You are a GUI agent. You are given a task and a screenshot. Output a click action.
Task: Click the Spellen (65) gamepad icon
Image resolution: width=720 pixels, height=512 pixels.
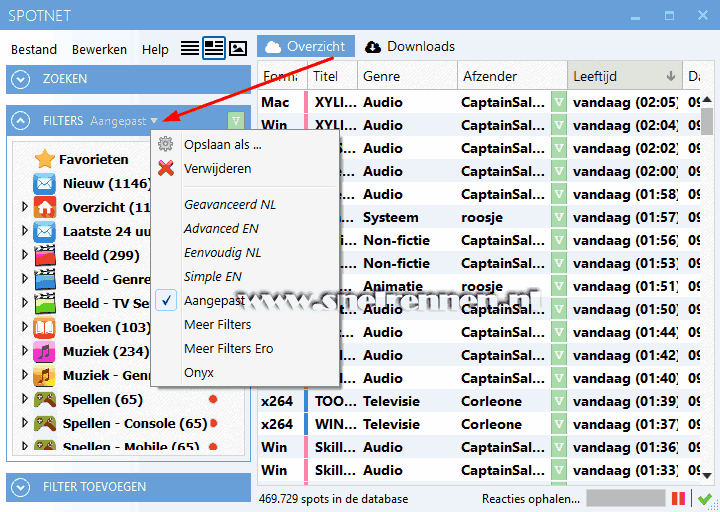45,399
